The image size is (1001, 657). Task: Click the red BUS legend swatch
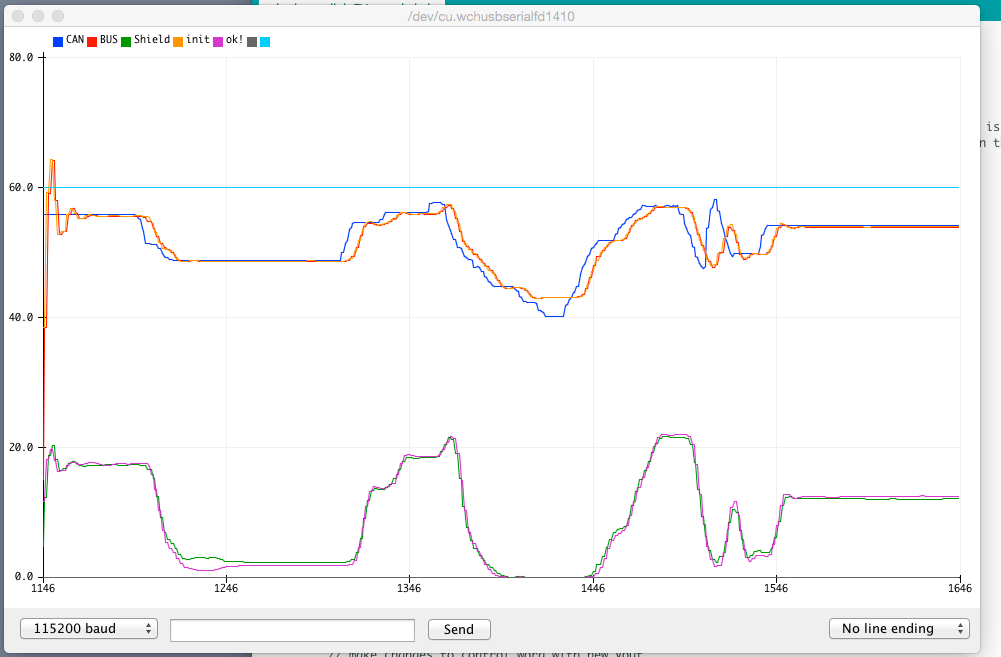(x=92, y=41)
